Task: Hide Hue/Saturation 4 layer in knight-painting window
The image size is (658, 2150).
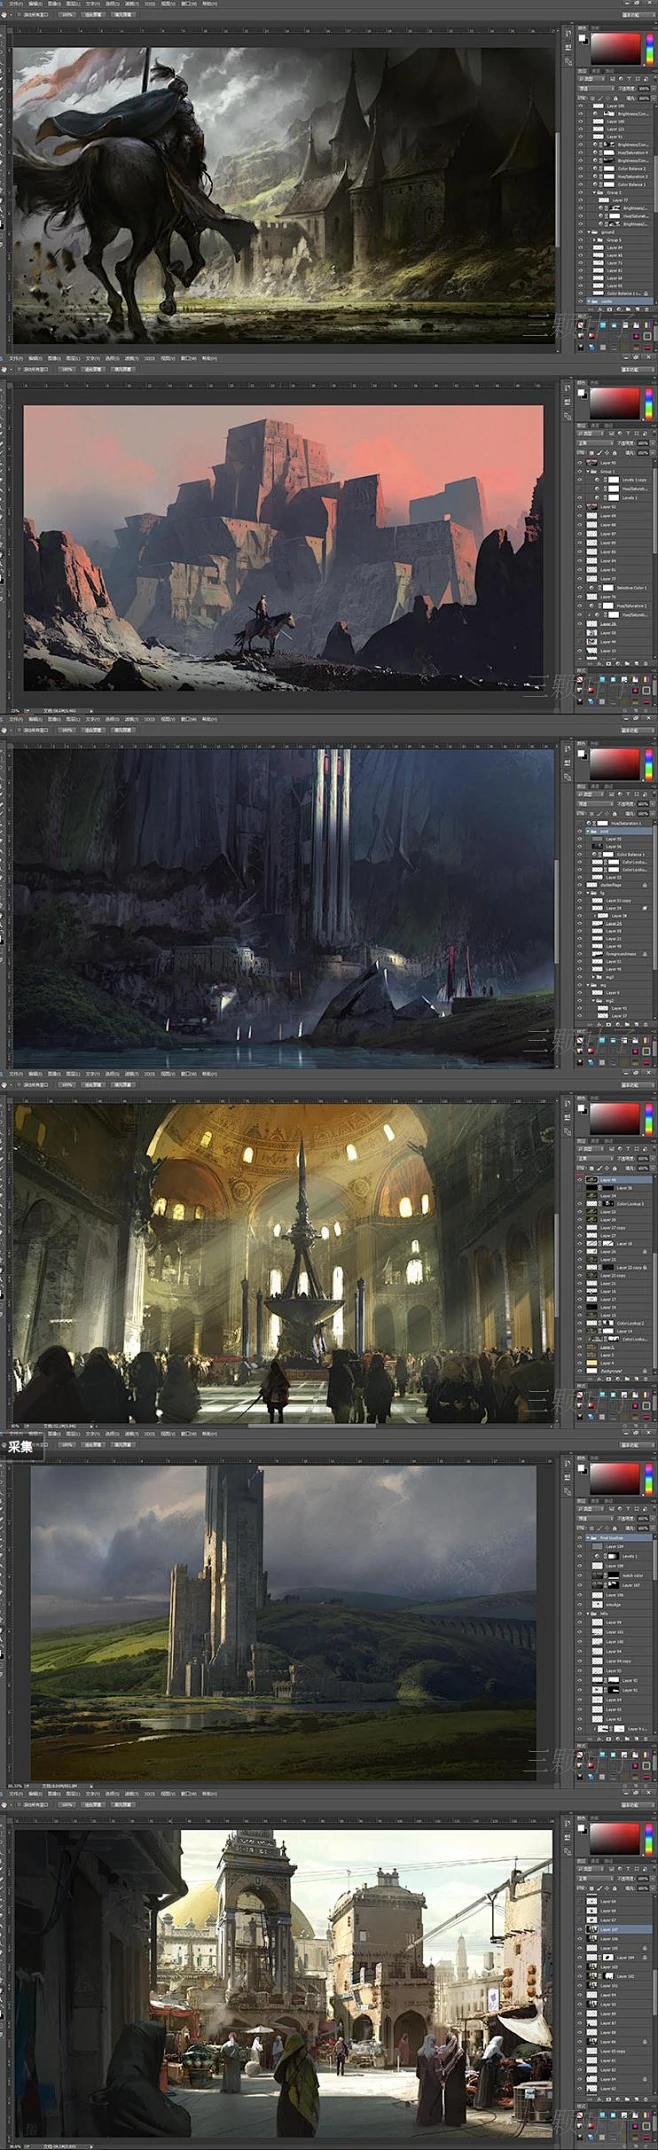Action: tap(580, 152)
